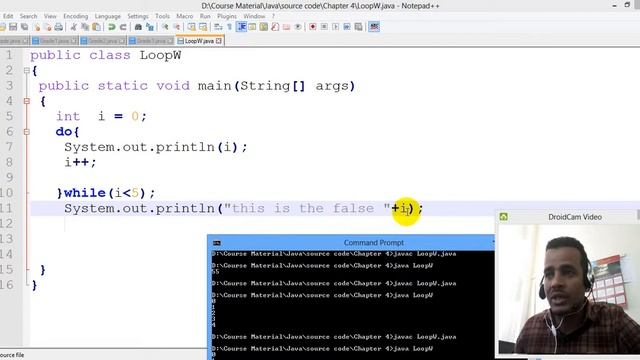Click the Stop Recording macro icon
The height and width of the screenshot is (360, 640).
pos(324,27)
